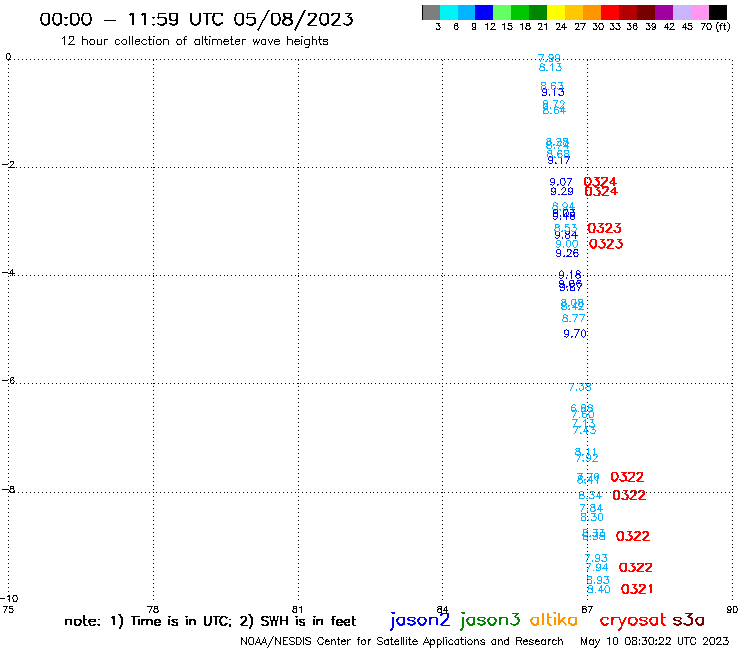Screen dimensions: 740x650
Task: Click the note about UTC time and SWH feet
Action: [210, 621]
